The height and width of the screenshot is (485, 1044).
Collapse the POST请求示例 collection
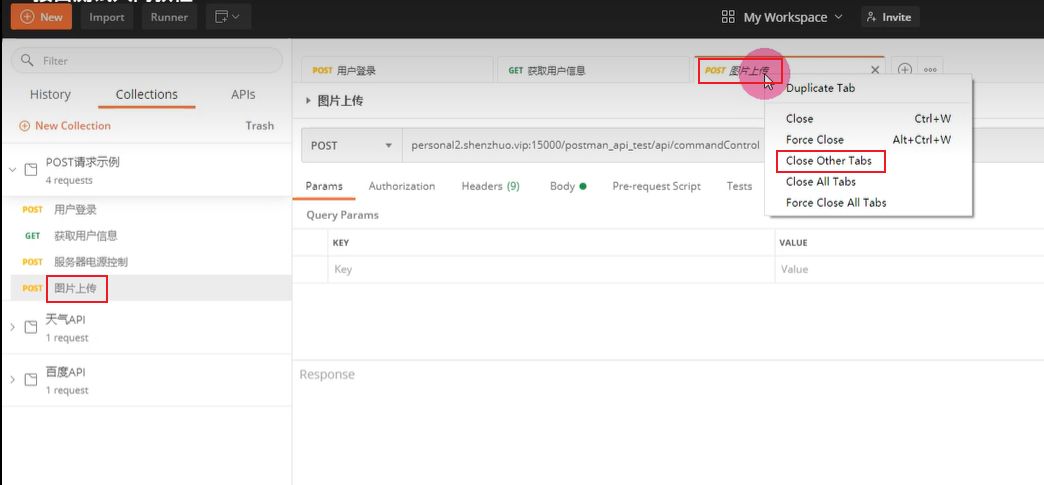tap(12, 170)
